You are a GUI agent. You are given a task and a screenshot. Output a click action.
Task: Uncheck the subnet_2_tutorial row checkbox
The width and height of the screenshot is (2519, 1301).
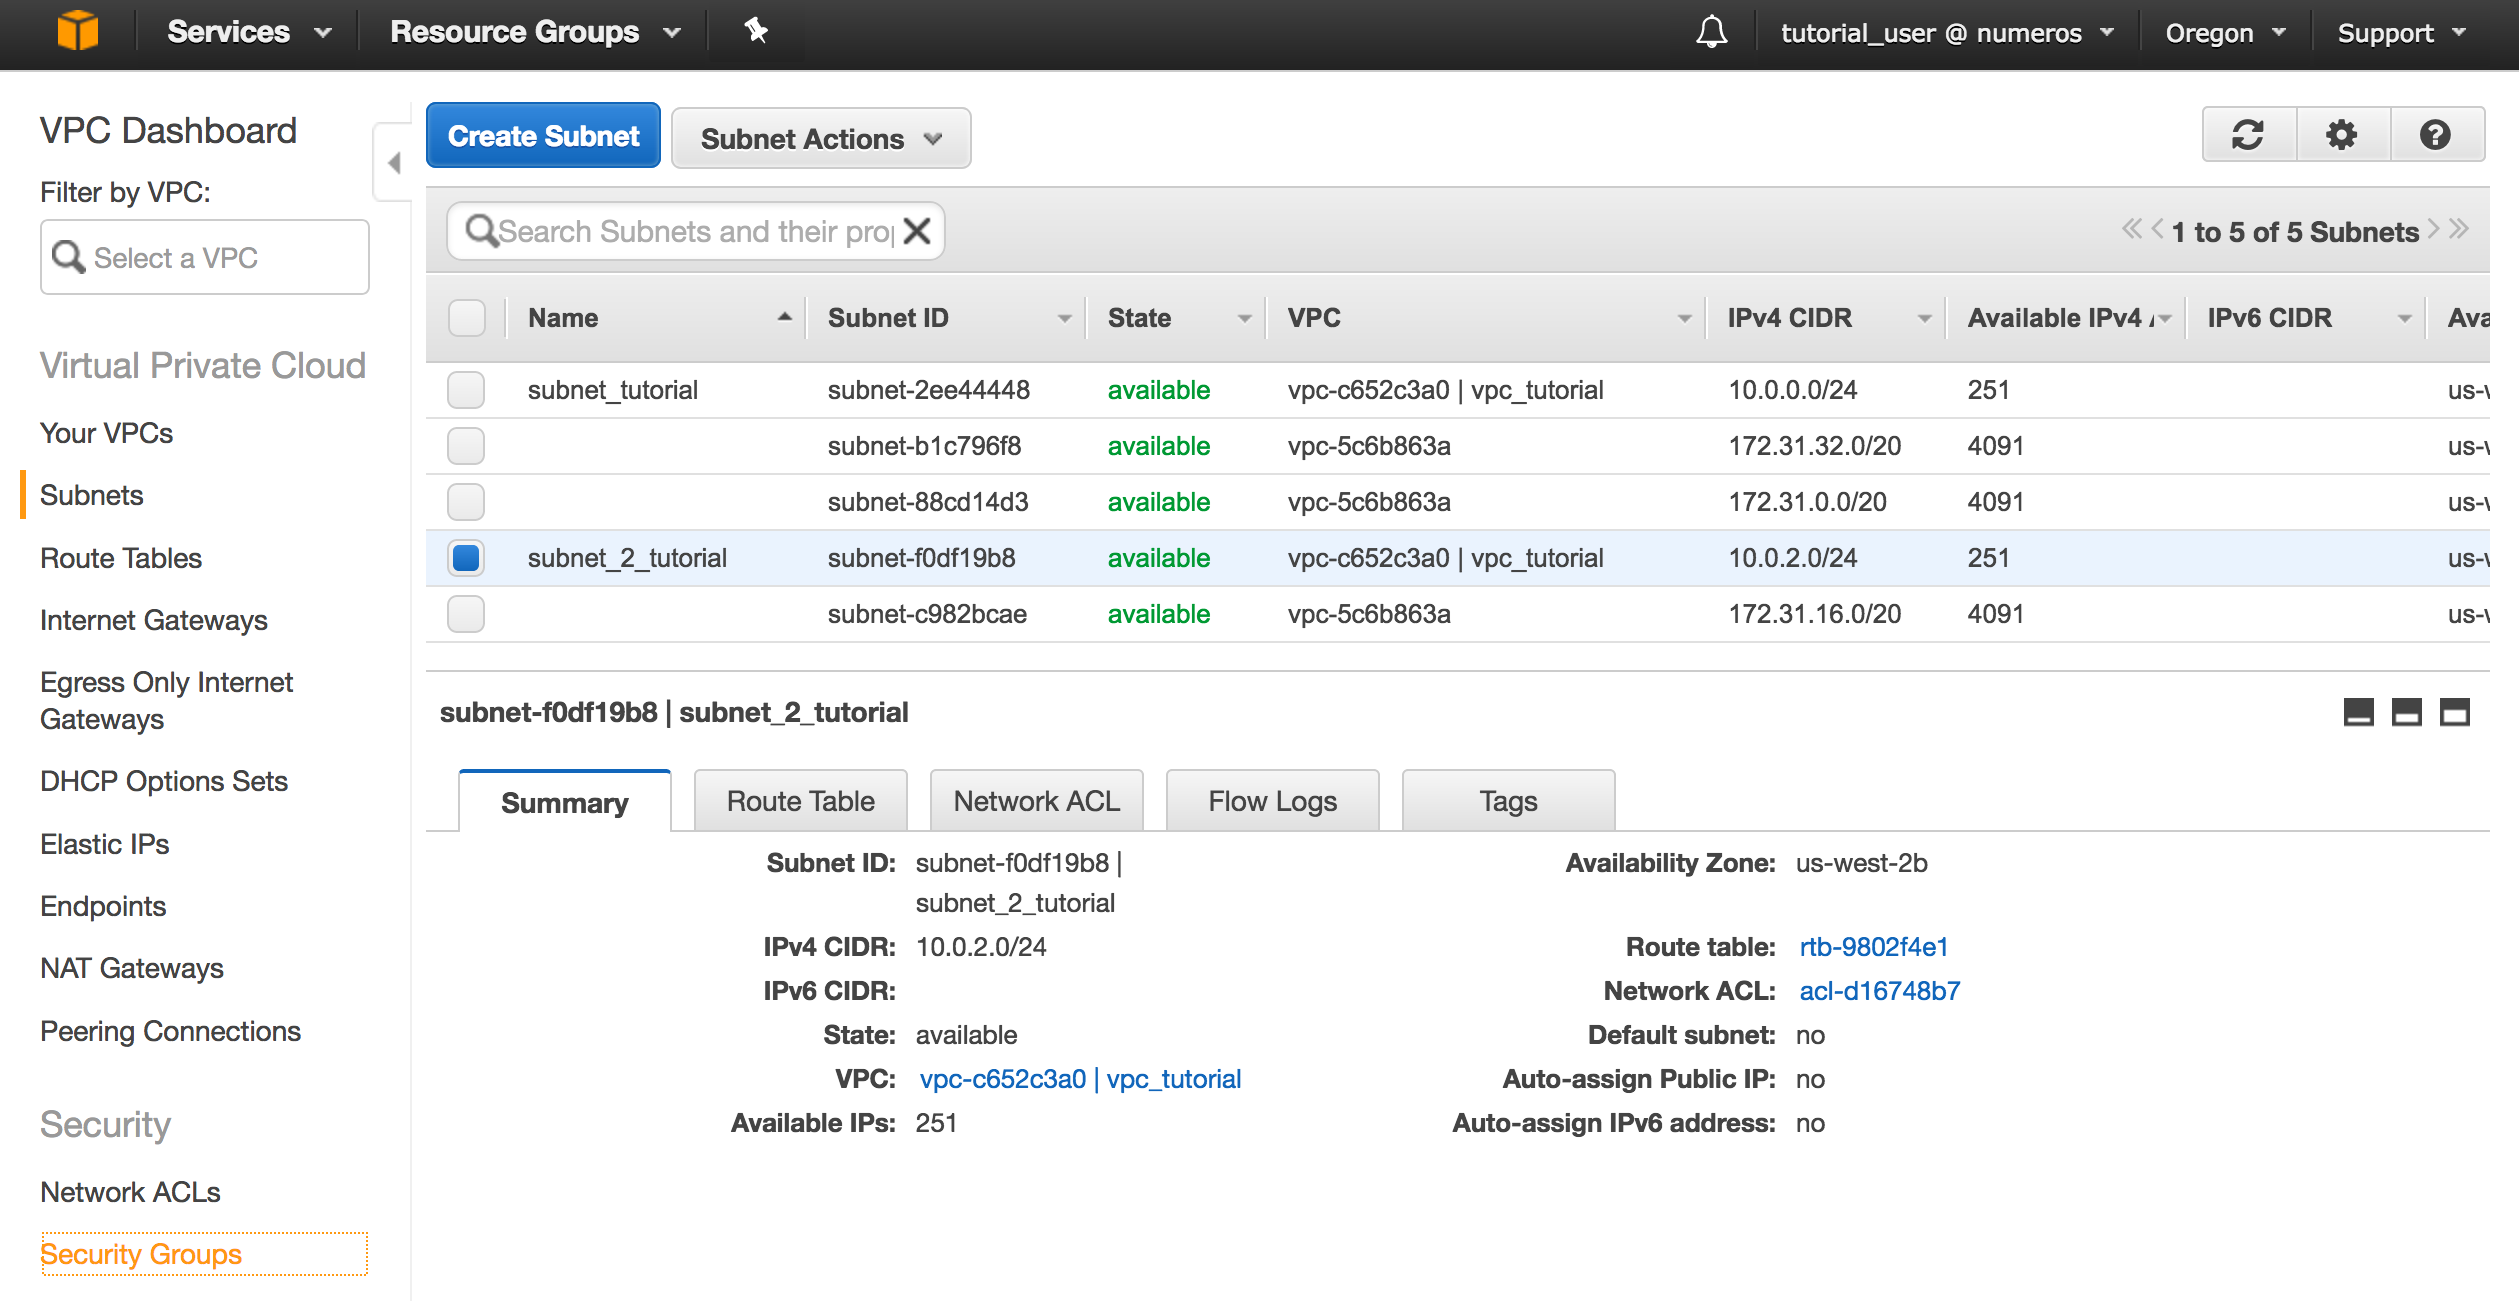pyautogui.click(x=466, y=558)
